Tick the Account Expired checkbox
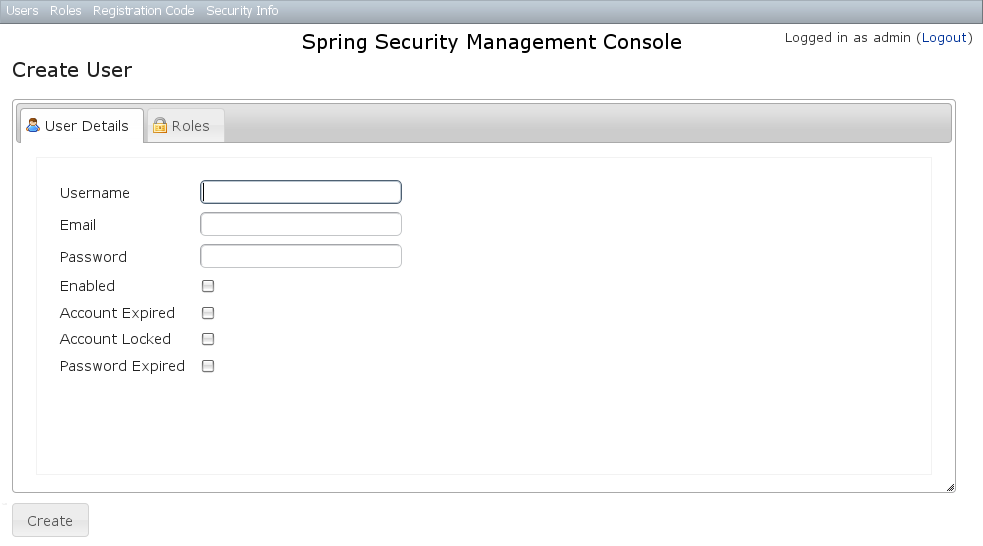Image resolution: width=983 pixels, height=546 pixels. pyautogui.click(x=208, y=313)
